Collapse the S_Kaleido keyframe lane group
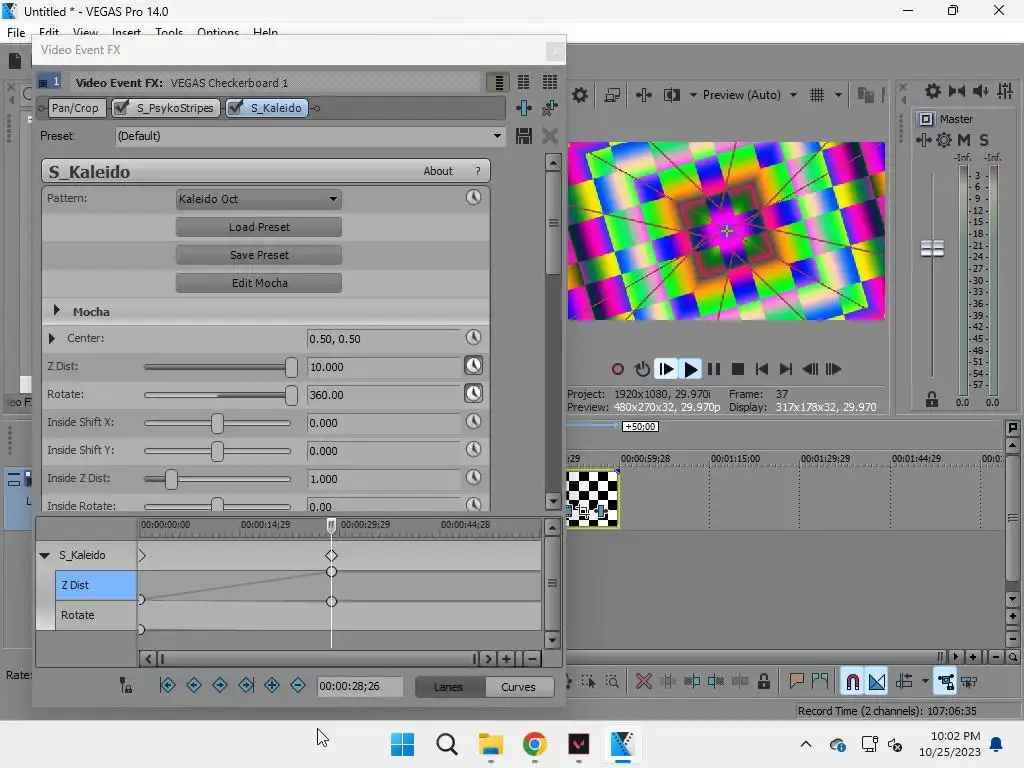This screenshot has height=768, width=1024. pyautogui.click(x=44, y=555)
